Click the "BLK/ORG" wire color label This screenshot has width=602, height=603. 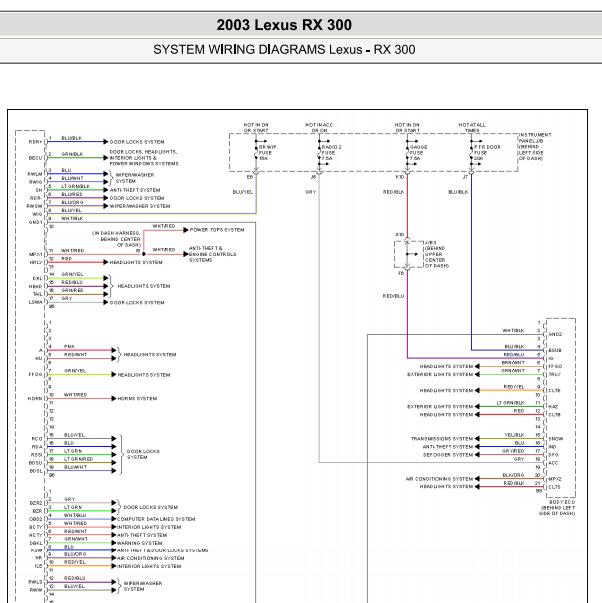click(x=513, y=475)
